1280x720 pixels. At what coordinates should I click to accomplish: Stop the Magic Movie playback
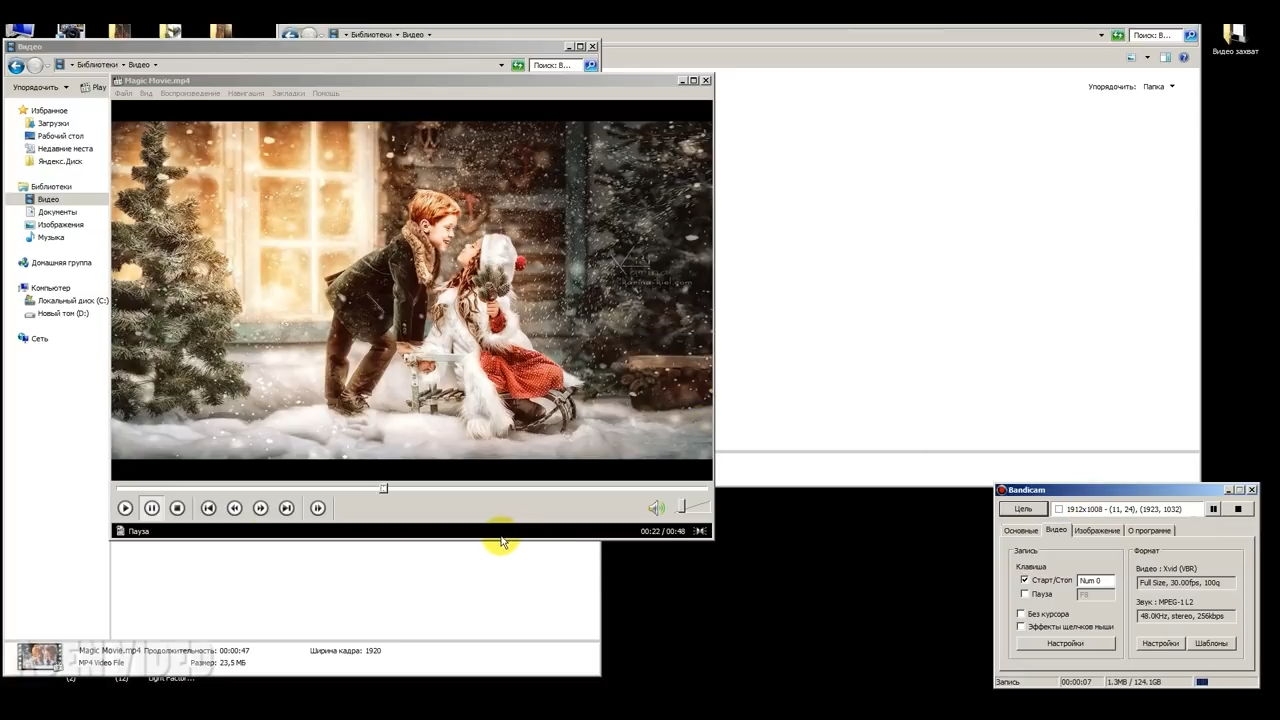pyautogui.click(x=177, y=508)
